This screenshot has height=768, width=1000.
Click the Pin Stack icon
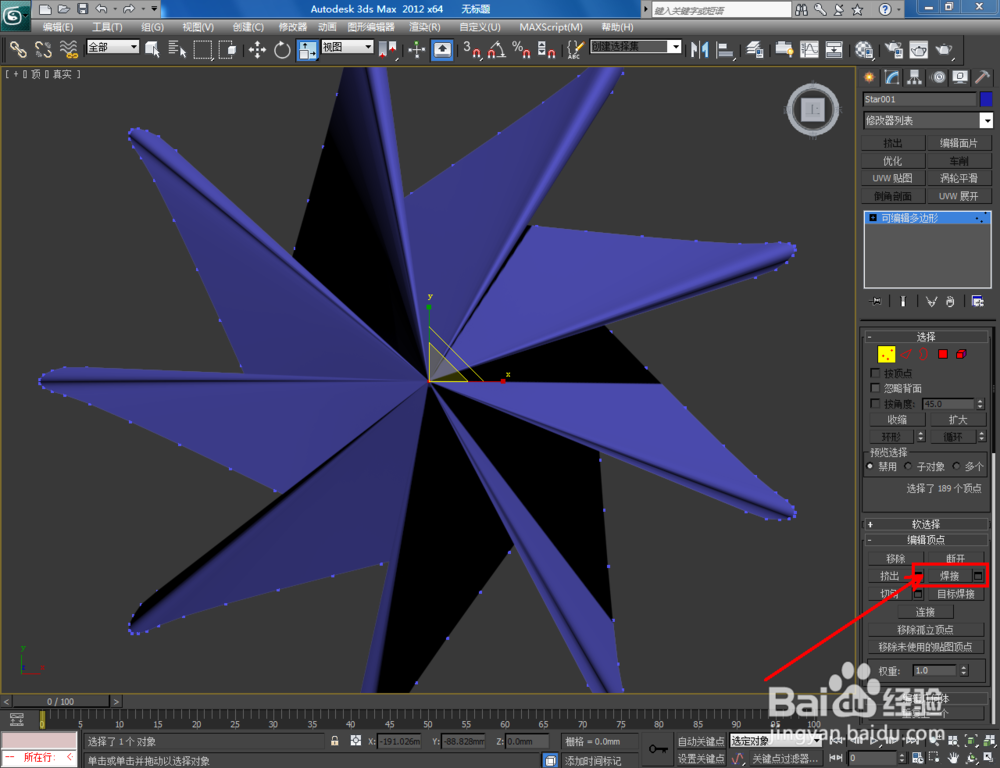(876, 301)
